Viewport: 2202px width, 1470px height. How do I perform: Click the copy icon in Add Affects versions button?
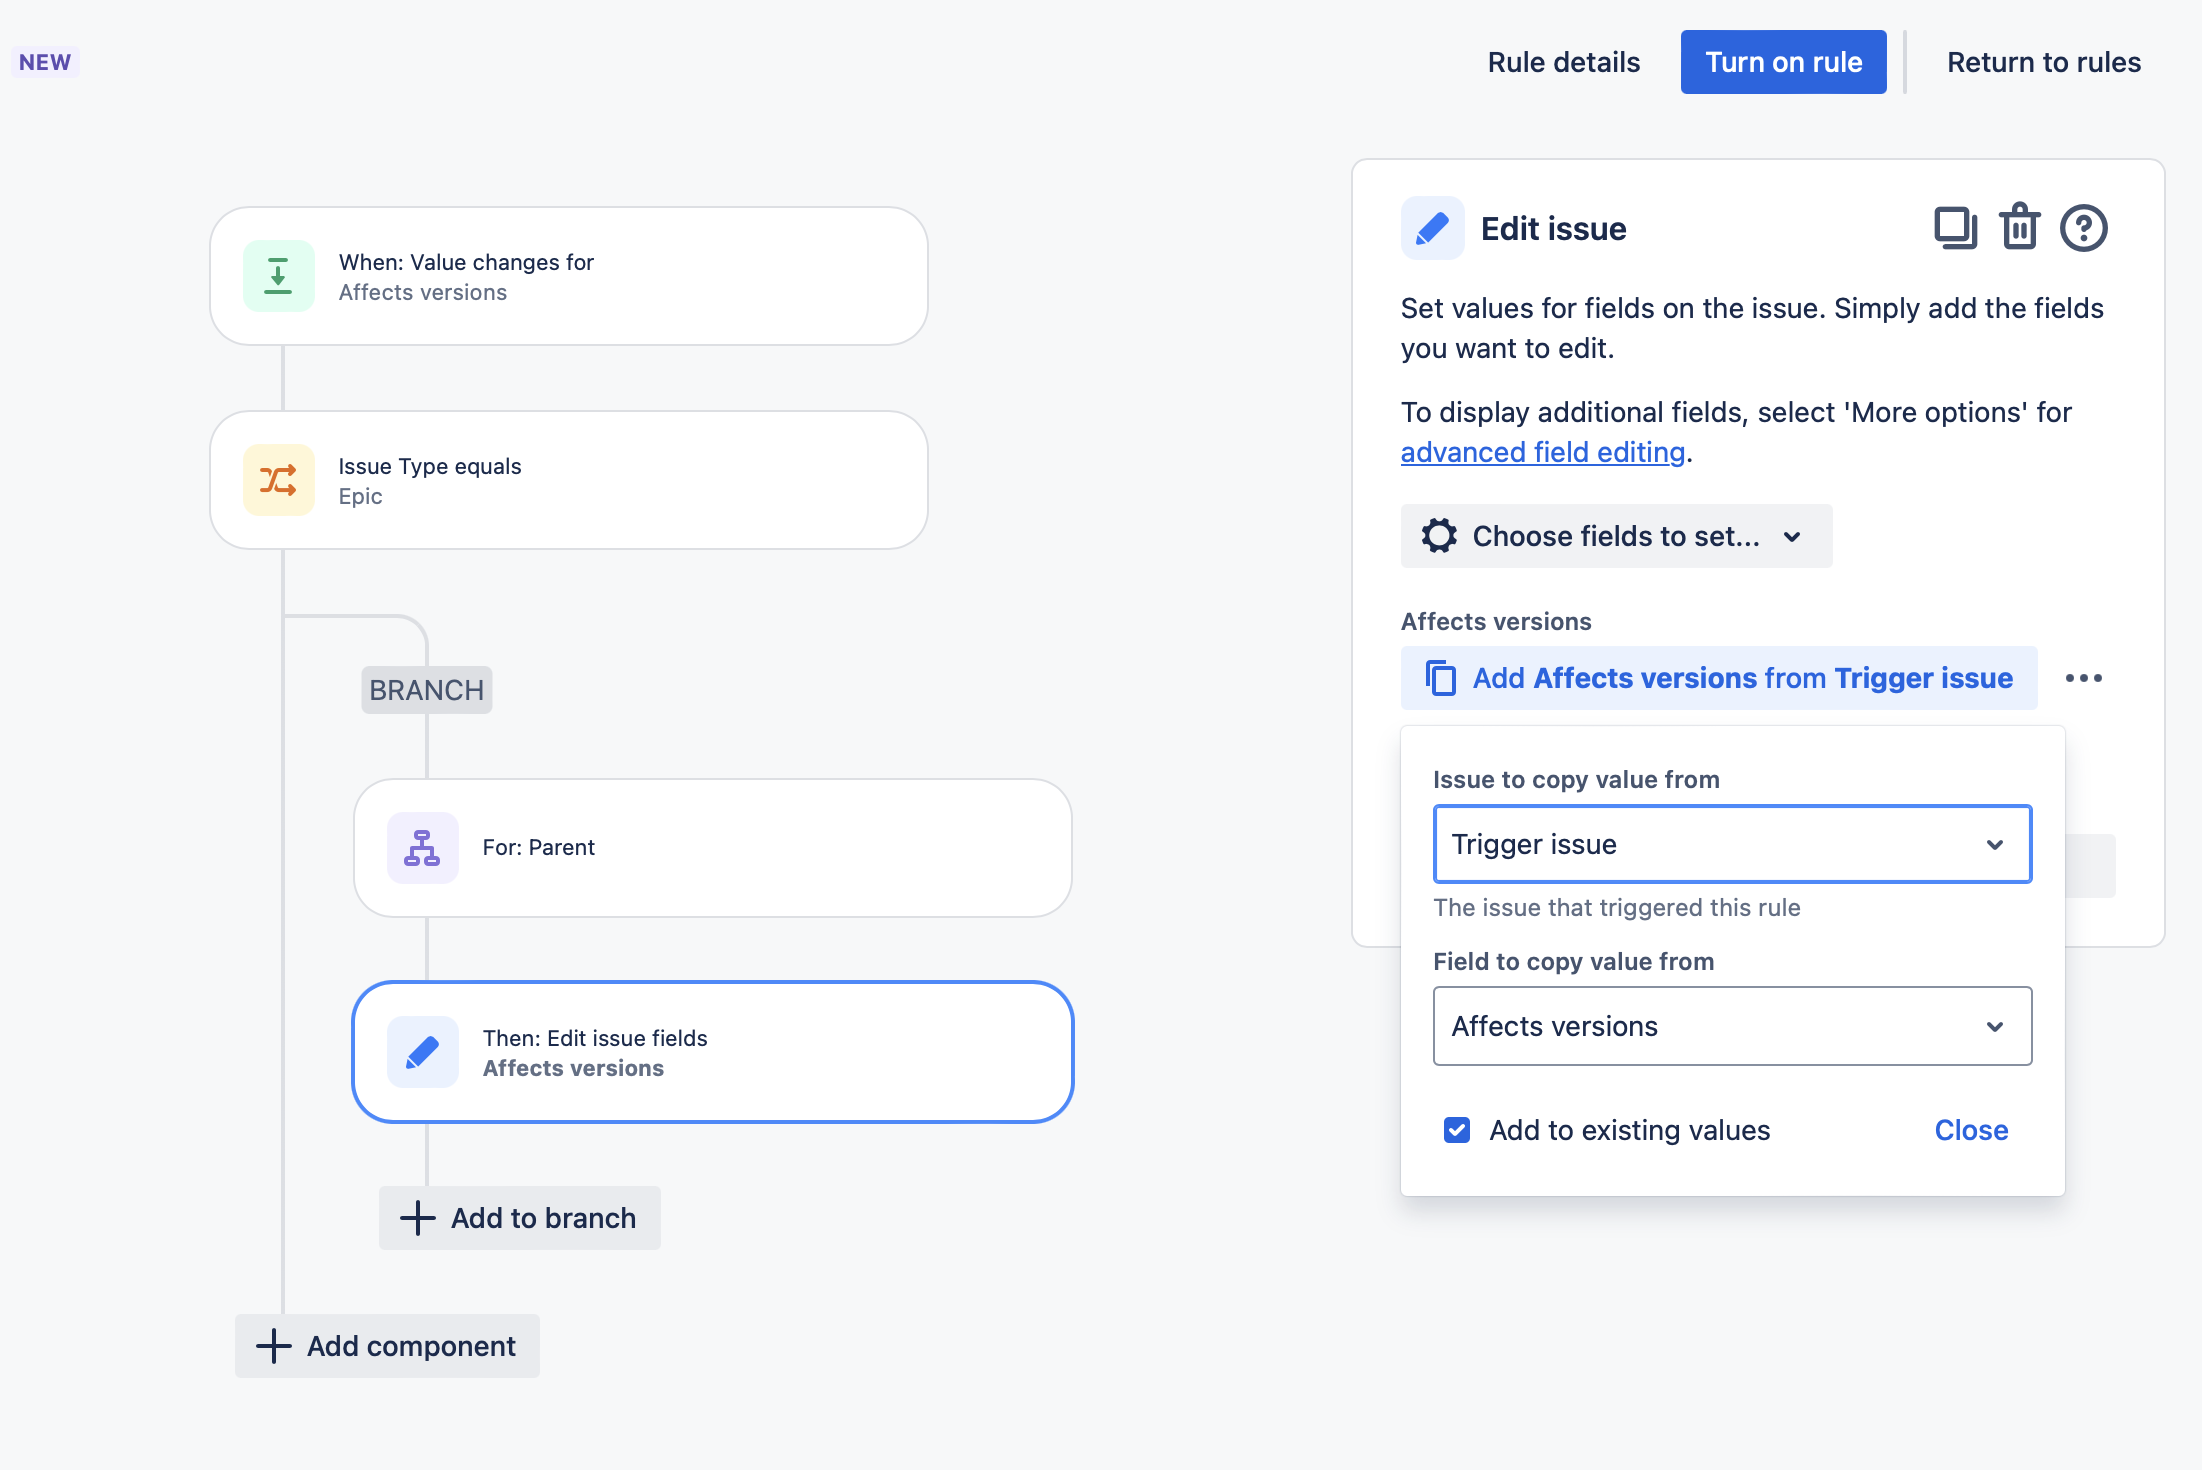(x=1440, y=678)
